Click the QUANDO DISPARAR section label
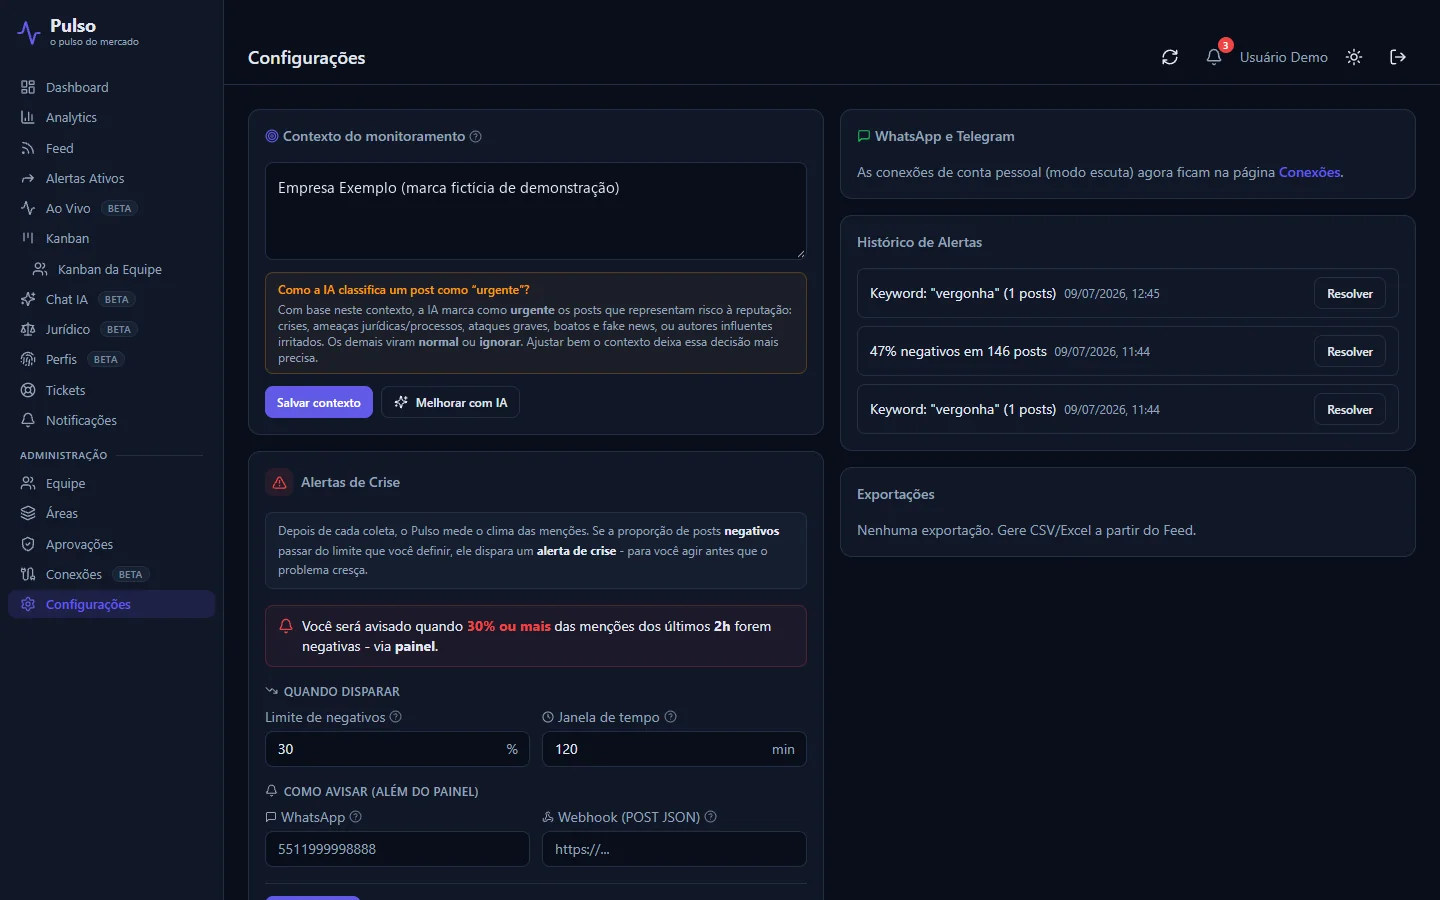Viewport: 1440px width, 900px height. point(341,691)
